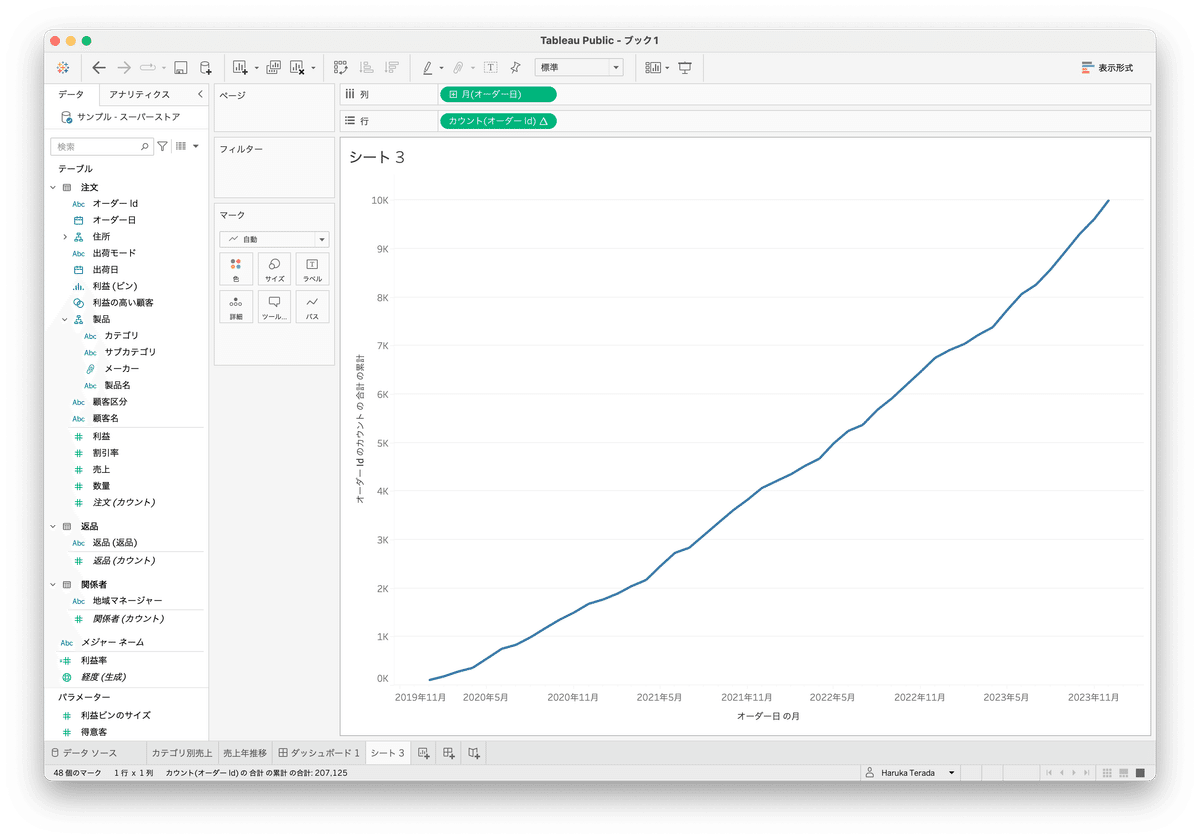Open the data pane view options dropdown arrow
This screenshot has height=839, width=1200.
click(x=196, y=146)
